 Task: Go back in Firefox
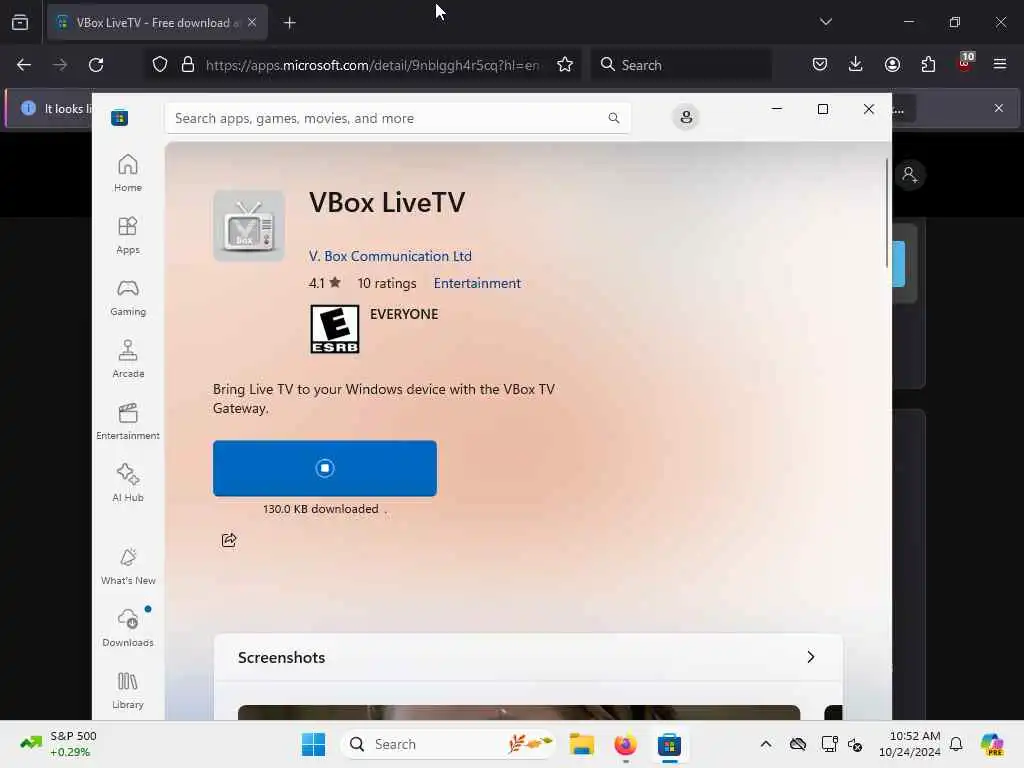(24, 65)
